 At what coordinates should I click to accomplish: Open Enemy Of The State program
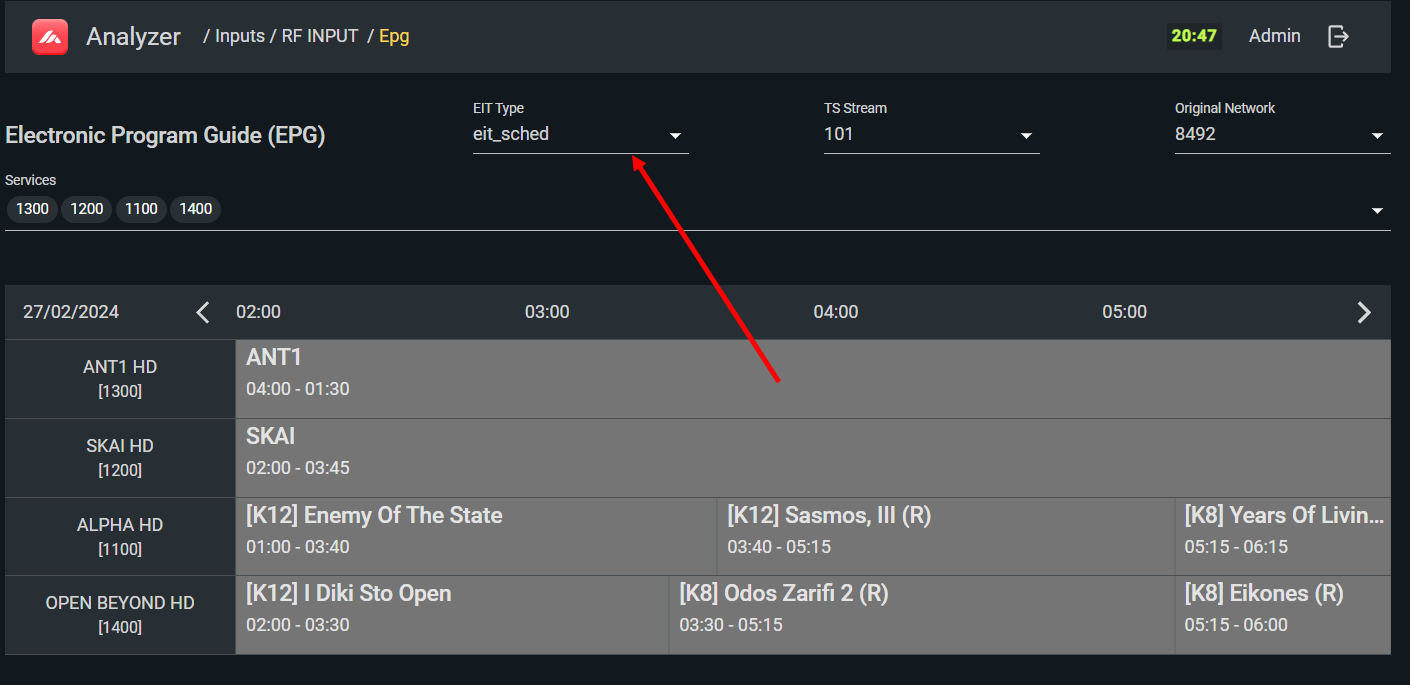[x=476, y=530]
